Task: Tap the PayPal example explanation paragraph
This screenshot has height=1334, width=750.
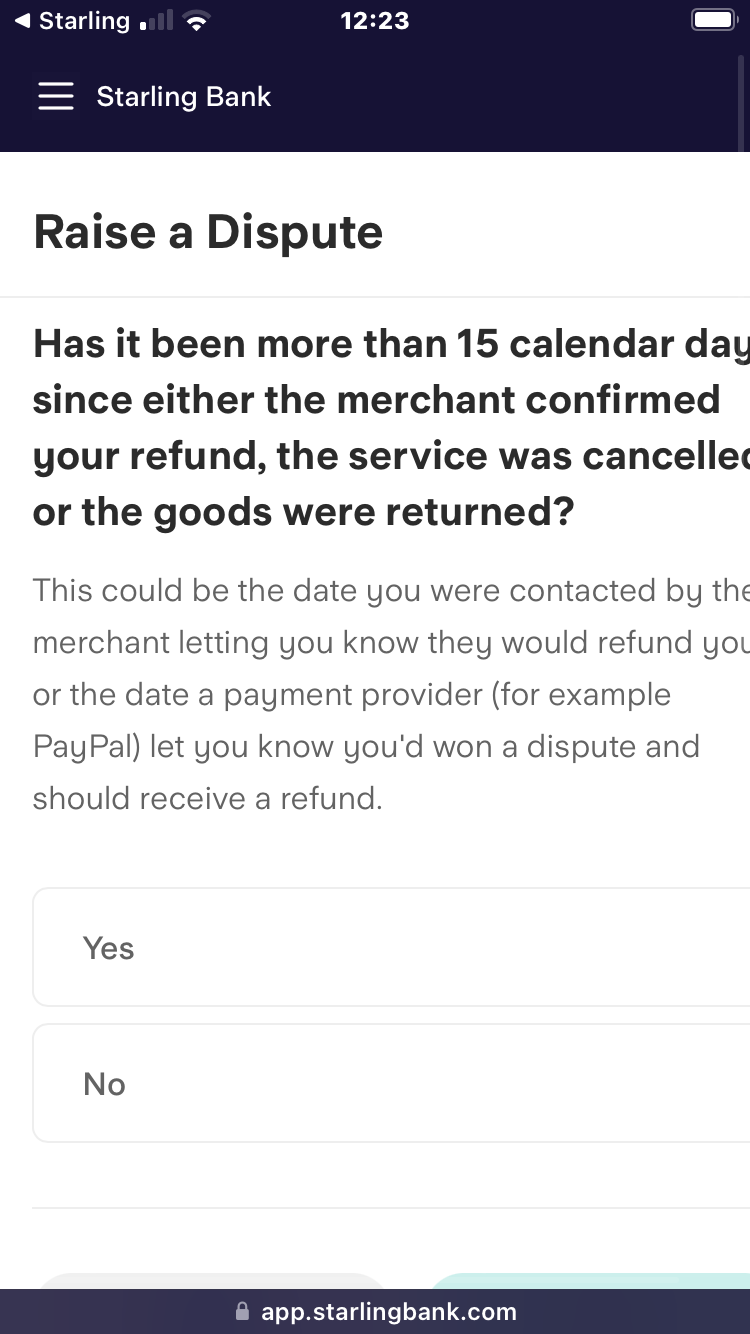Action: (391, 694)
